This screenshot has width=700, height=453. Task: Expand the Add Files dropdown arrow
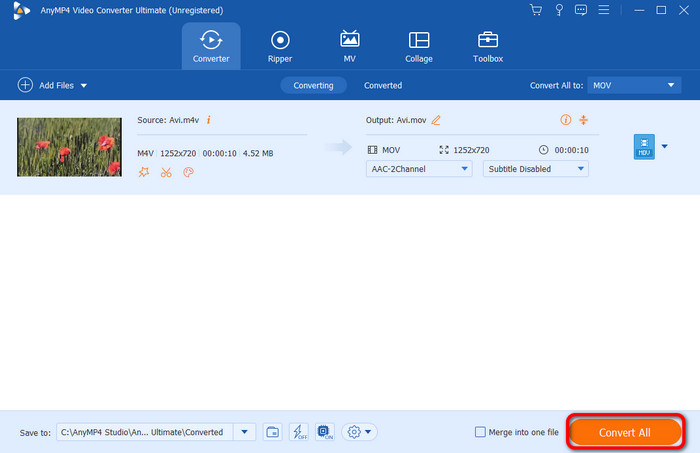pyautogui.click(x=84, y=85)
